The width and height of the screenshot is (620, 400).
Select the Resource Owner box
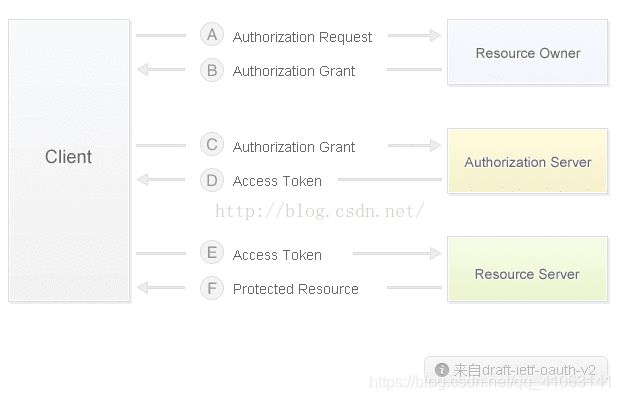527,52
